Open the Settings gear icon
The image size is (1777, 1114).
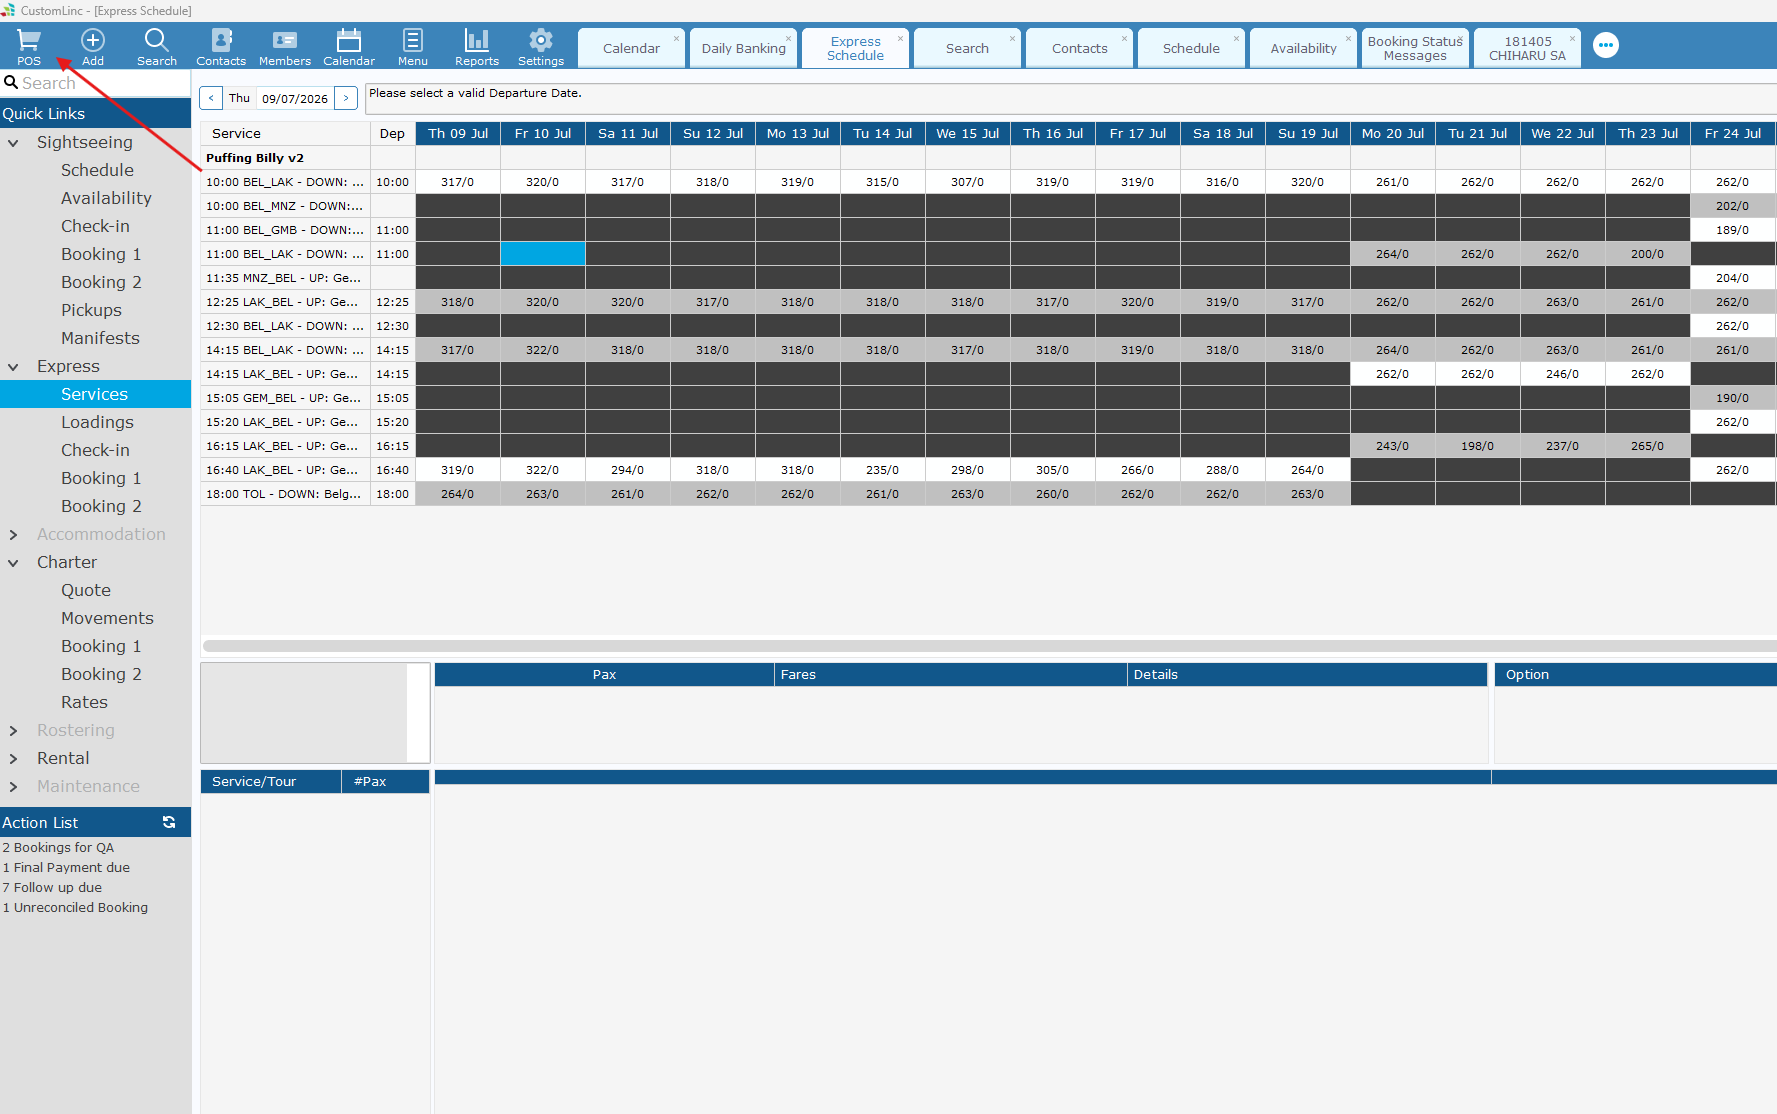pyautogui.click(x=541, y=41)
